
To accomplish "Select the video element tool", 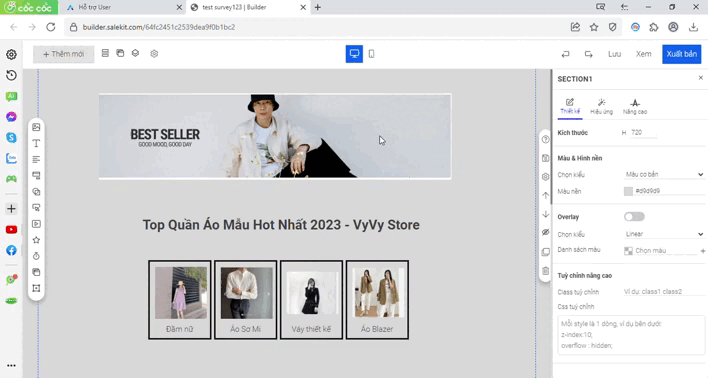I will click(x=36, y=224).
